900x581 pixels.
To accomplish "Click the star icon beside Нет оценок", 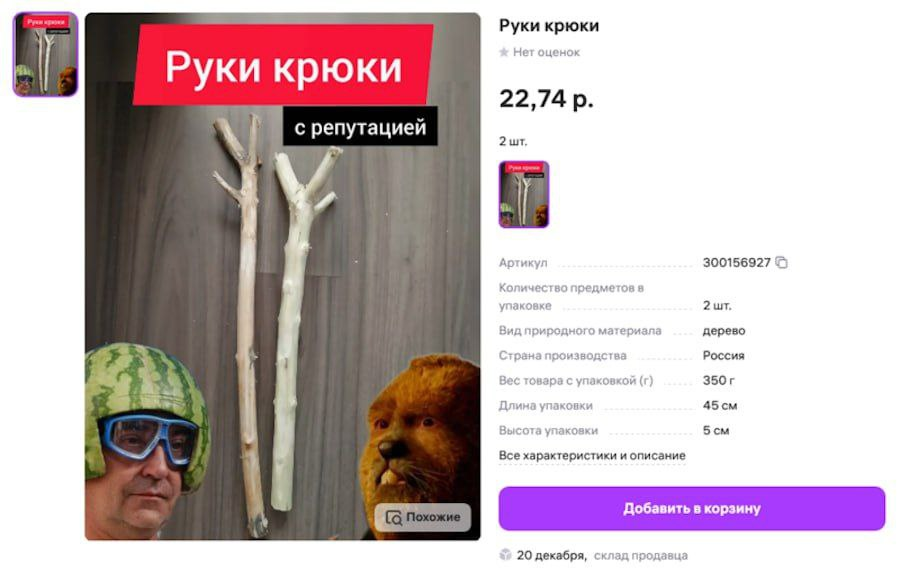I will (x=504, y=52).
